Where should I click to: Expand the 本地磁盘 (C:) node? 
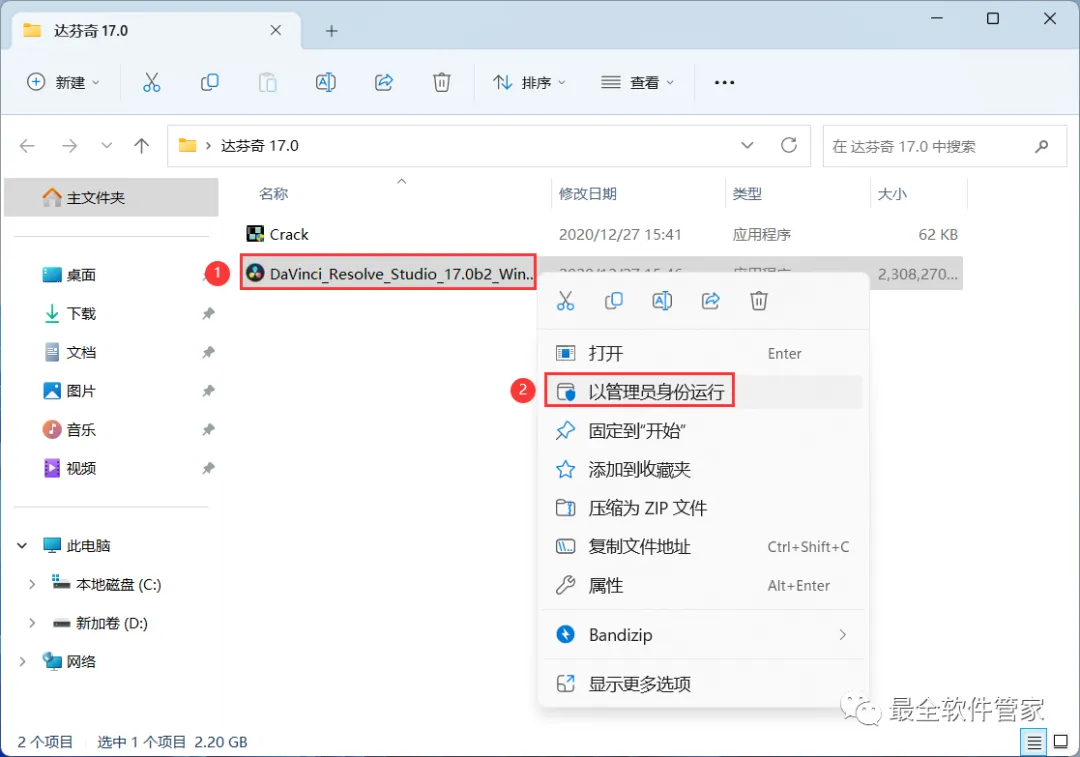[32, 584]
